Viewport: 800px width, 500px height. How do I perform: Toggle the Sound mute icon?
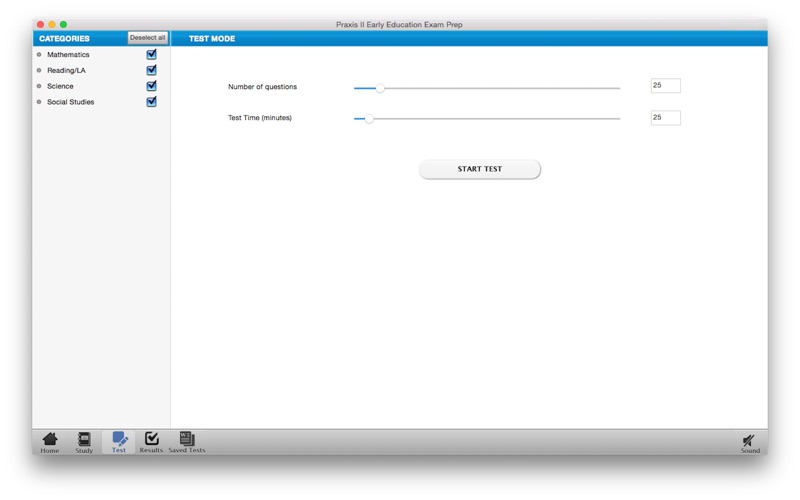750,444
